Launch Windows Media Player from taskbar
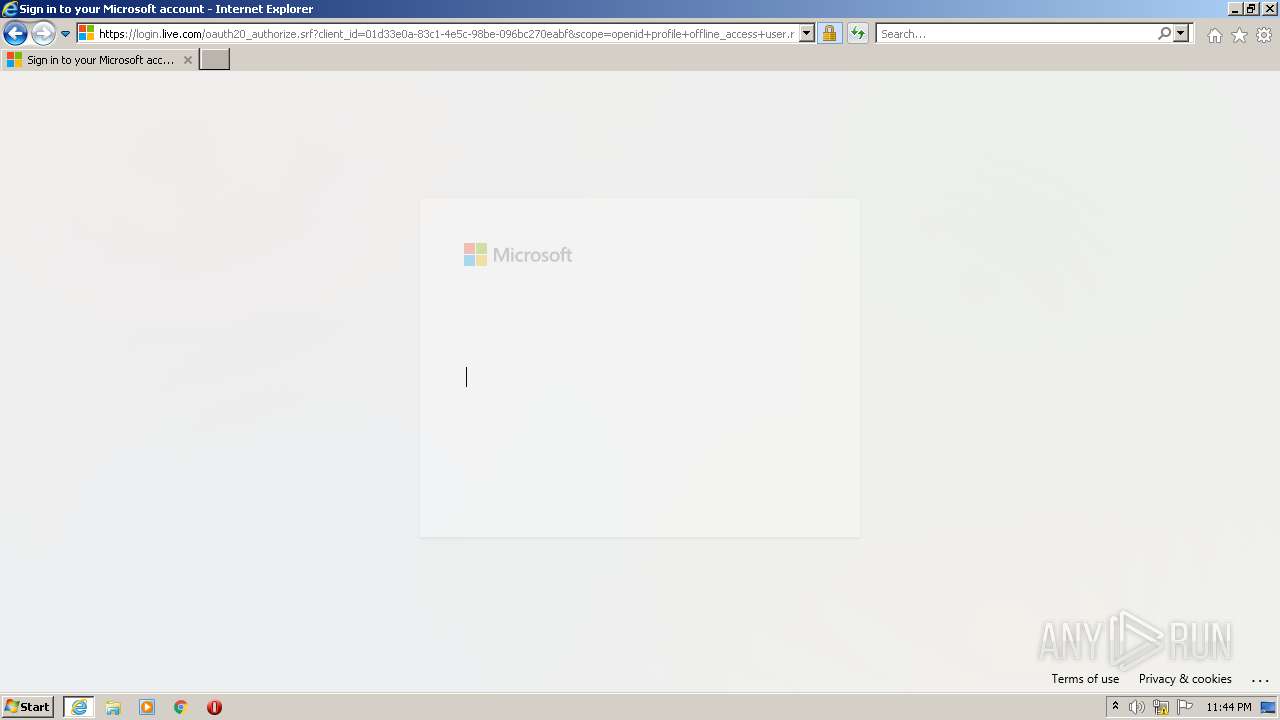 click(147, 707)
